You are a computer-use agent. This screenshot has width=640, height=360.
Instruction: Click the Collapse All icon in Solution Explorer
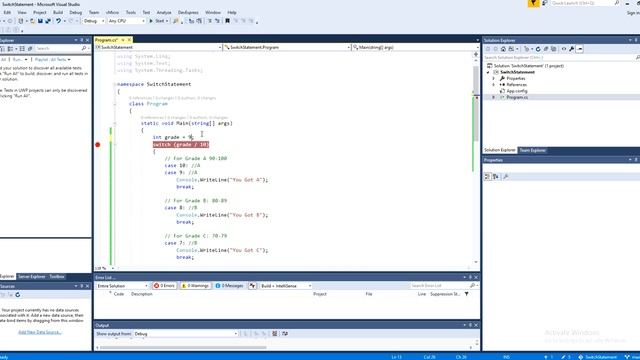click(x=546, y=49)
